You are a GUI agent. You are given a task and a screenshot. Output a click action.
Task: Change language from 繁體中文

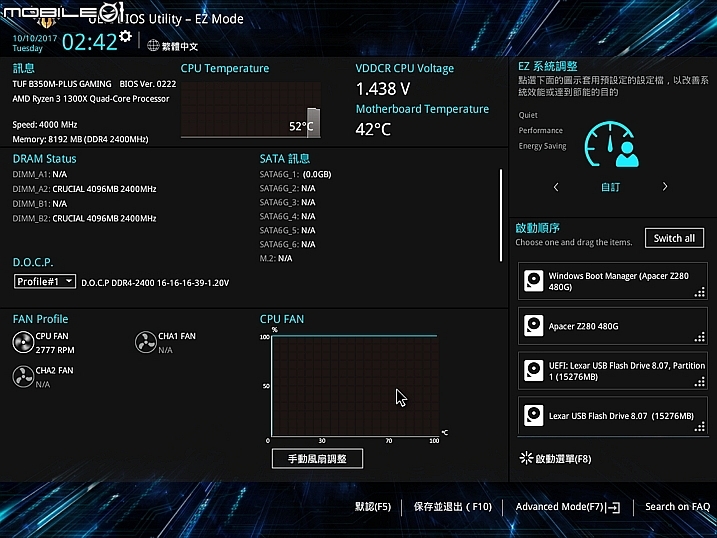pos(180,46)
